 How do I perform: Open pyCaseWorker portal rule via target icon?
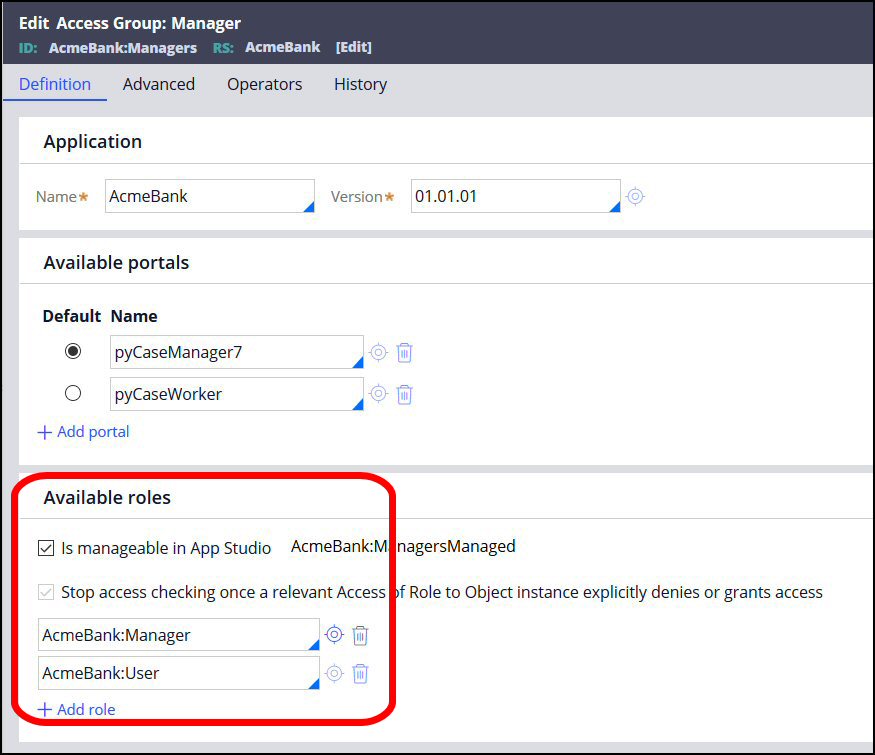pos(378,394)
